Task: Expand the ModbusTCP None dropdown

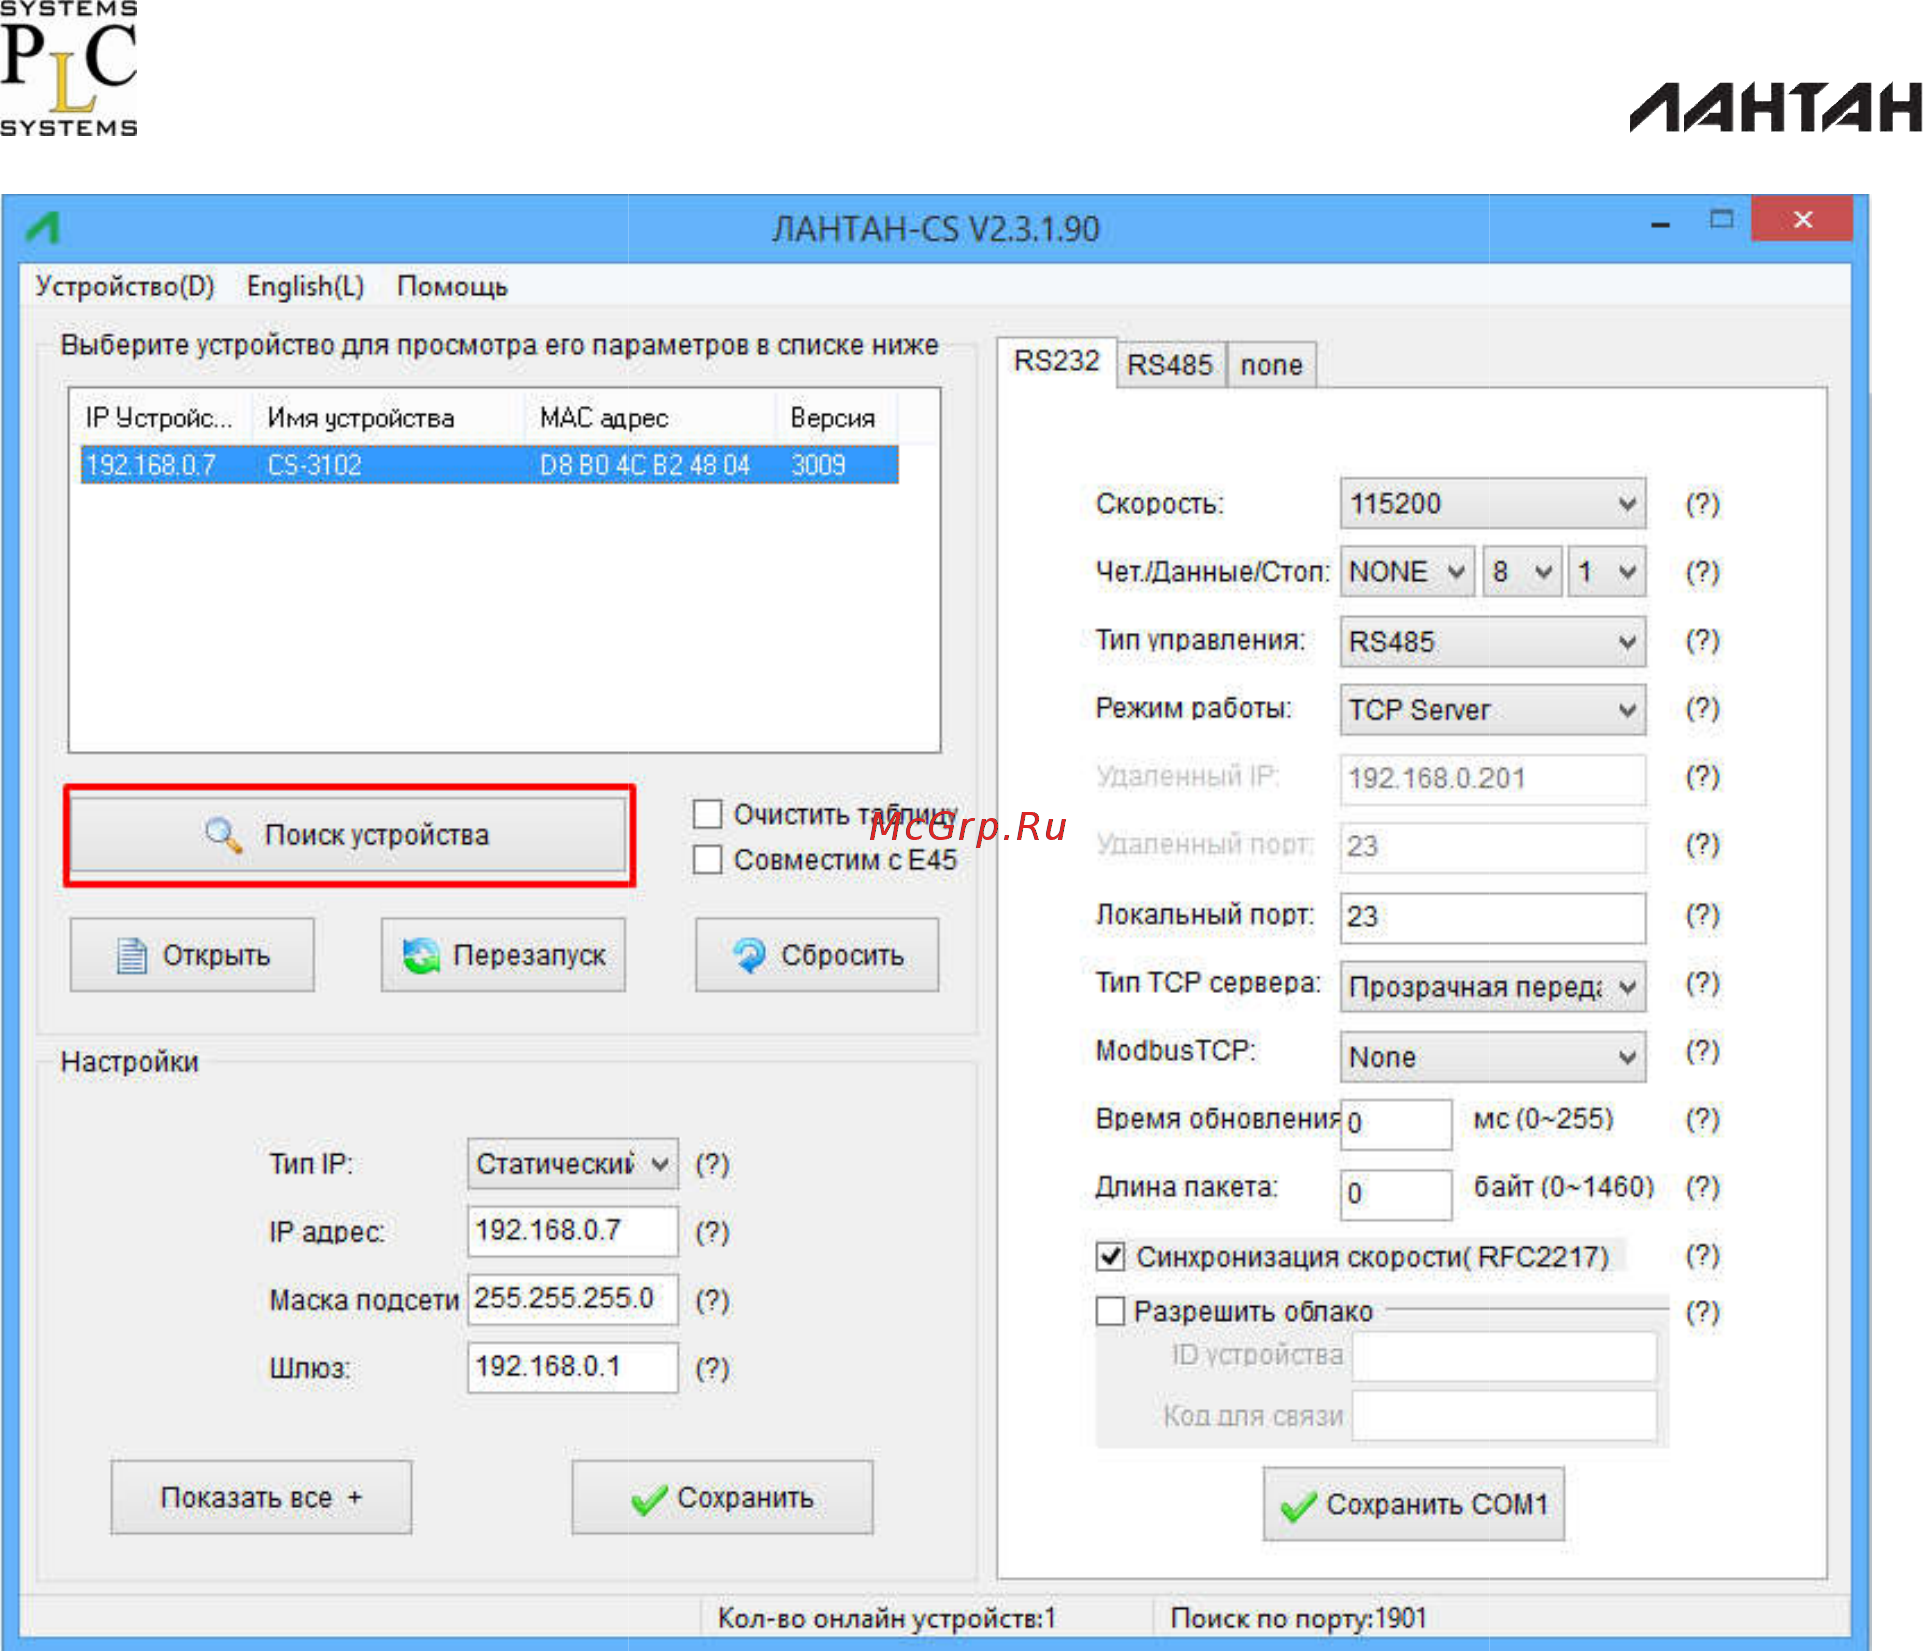Action: 1492,1057
